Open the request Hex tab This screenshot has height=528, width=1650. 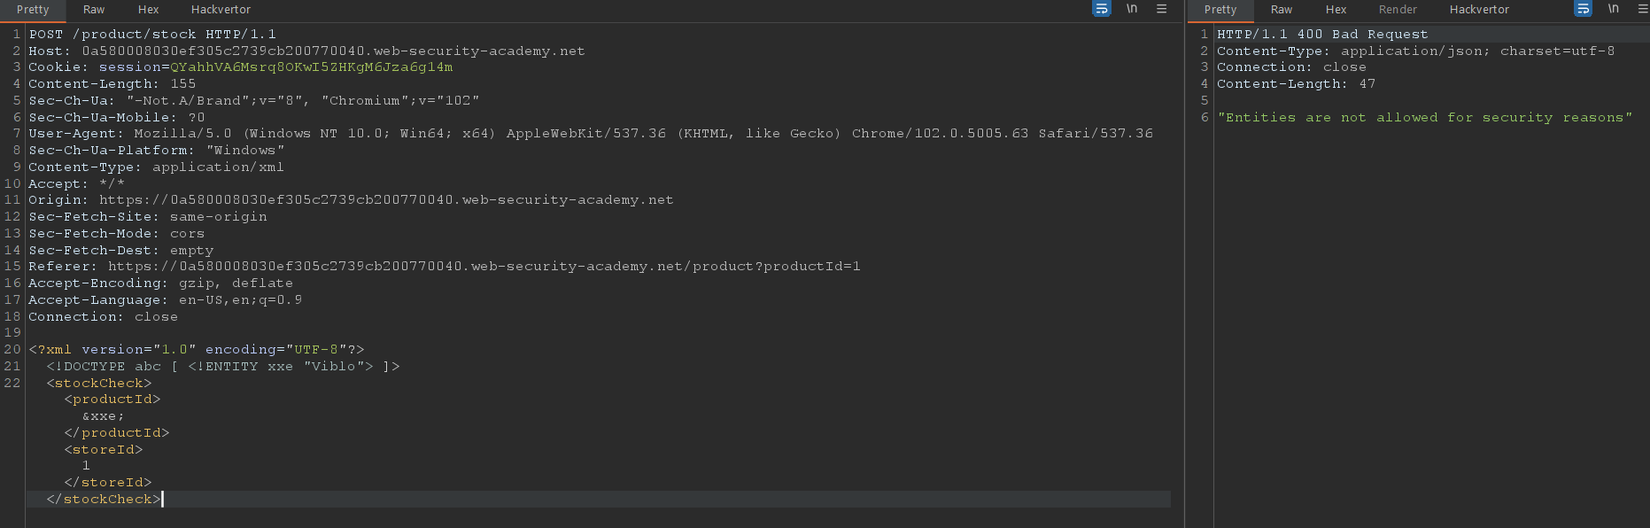tap(148, 10)
